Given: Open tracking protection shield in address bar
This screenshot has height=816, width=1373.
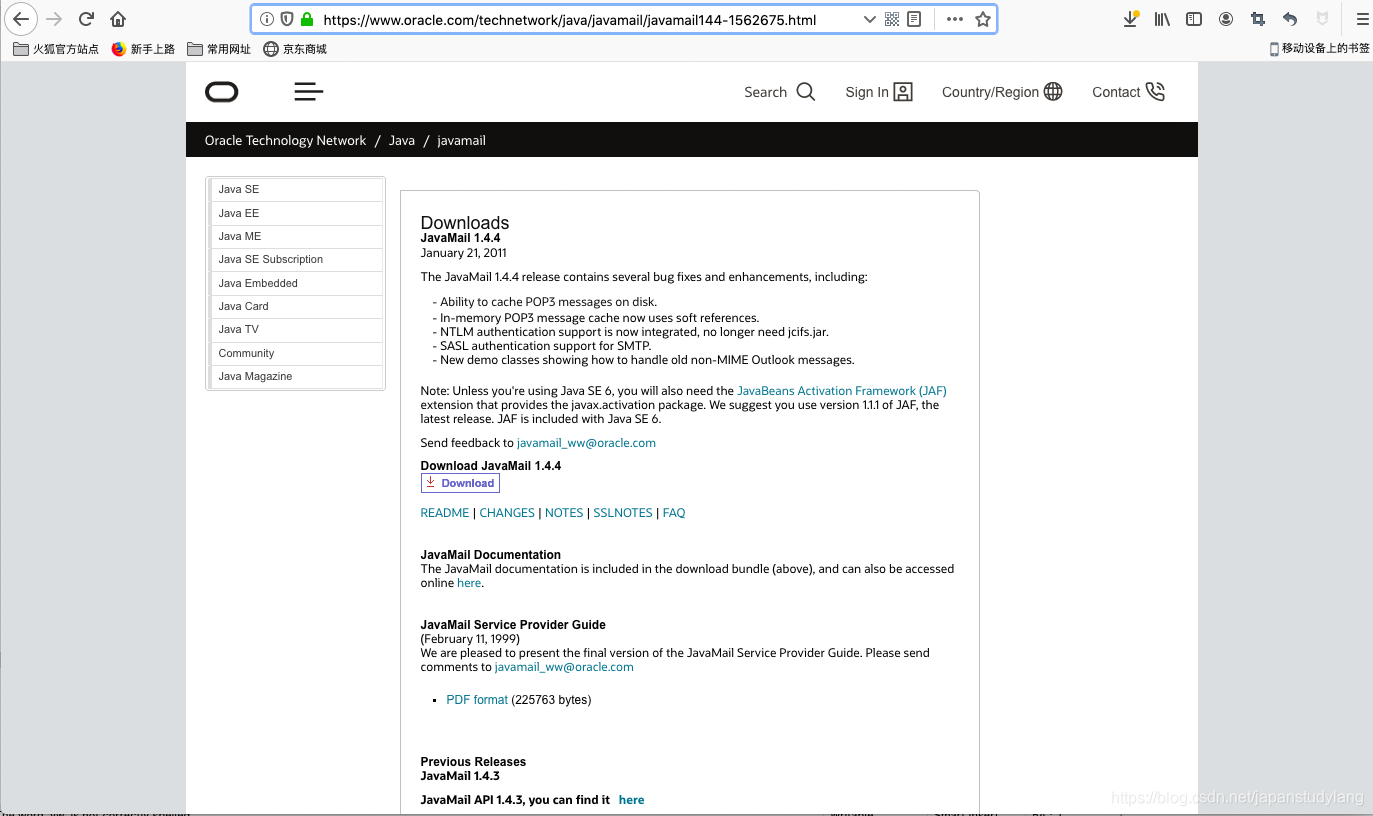Looking at the screenshot, I should pyautogui.click(x=287, y=19).
